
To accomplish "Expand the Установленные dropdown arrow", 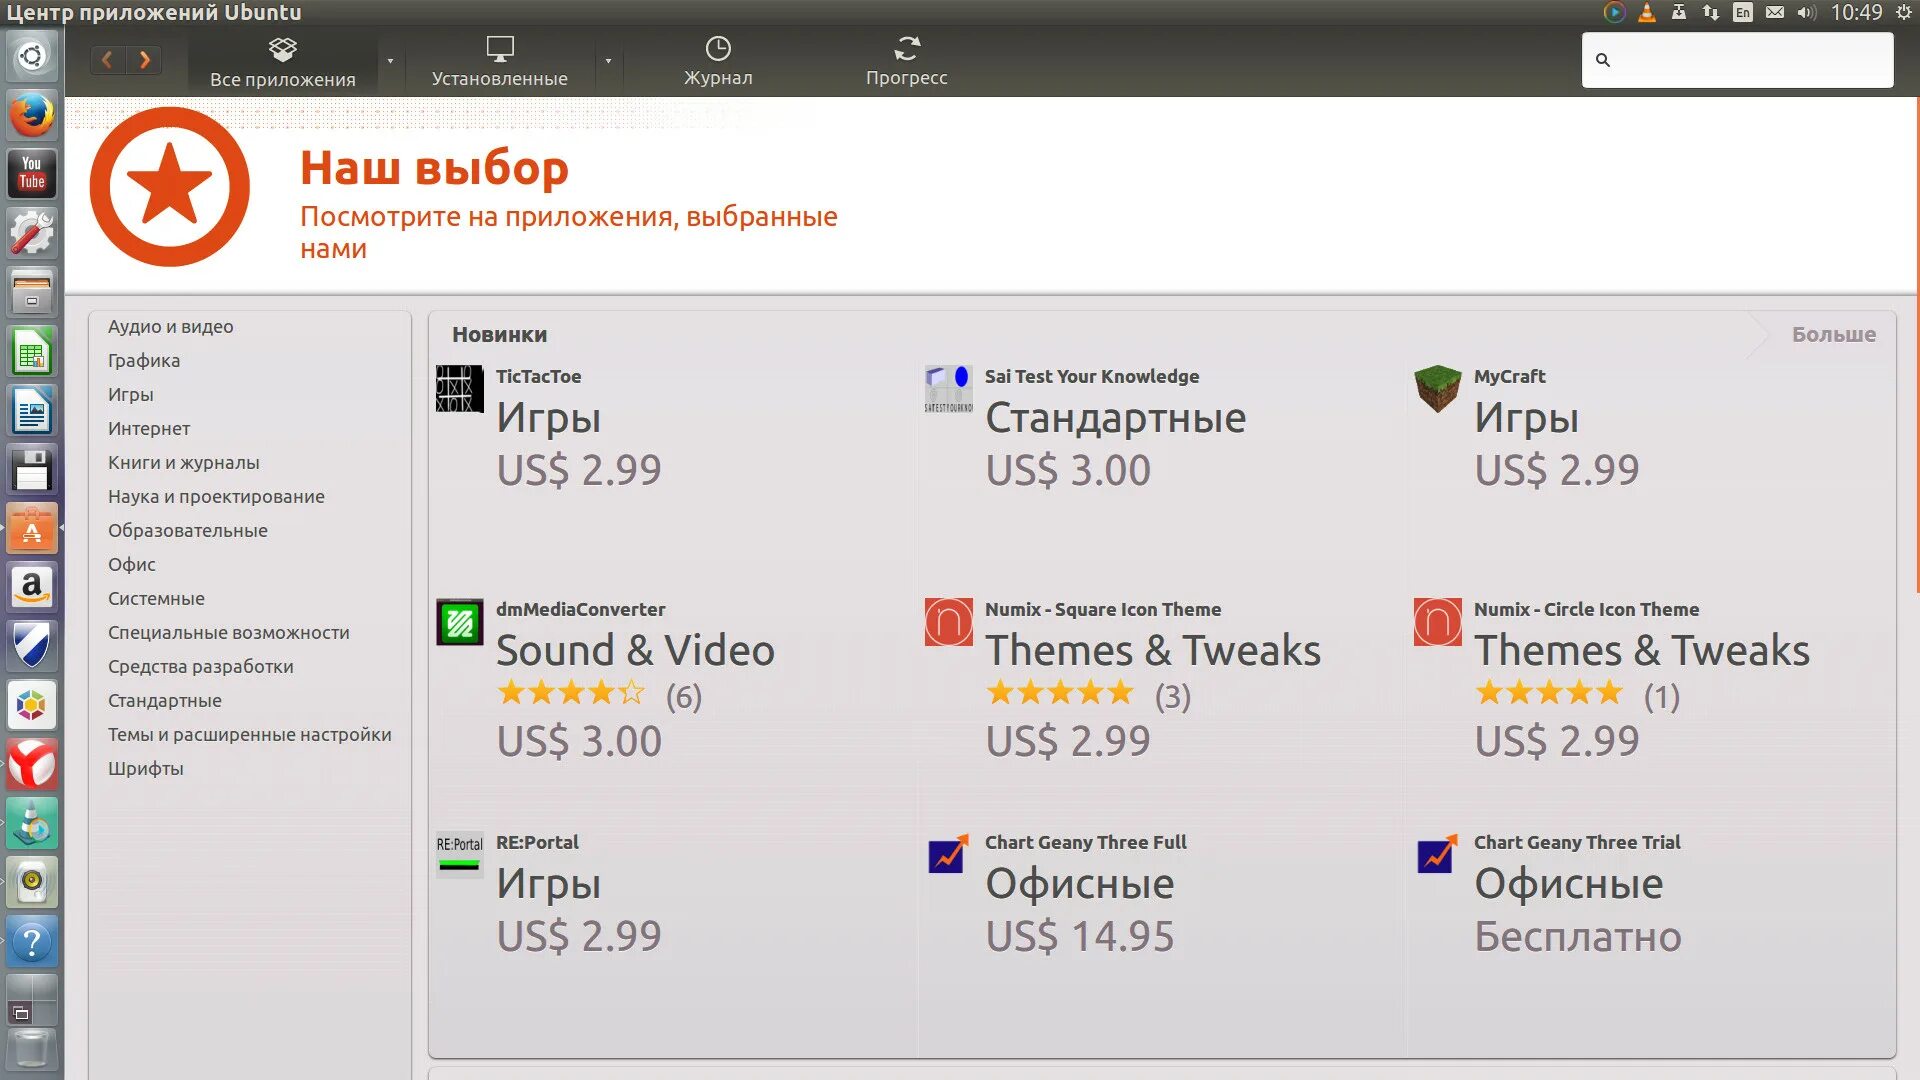I will pos(608,61).
